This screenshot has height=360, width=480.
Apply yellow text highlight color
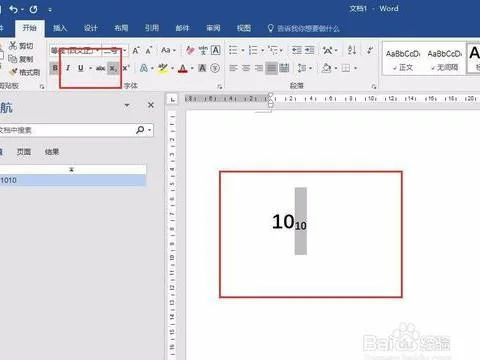[163, 68]
